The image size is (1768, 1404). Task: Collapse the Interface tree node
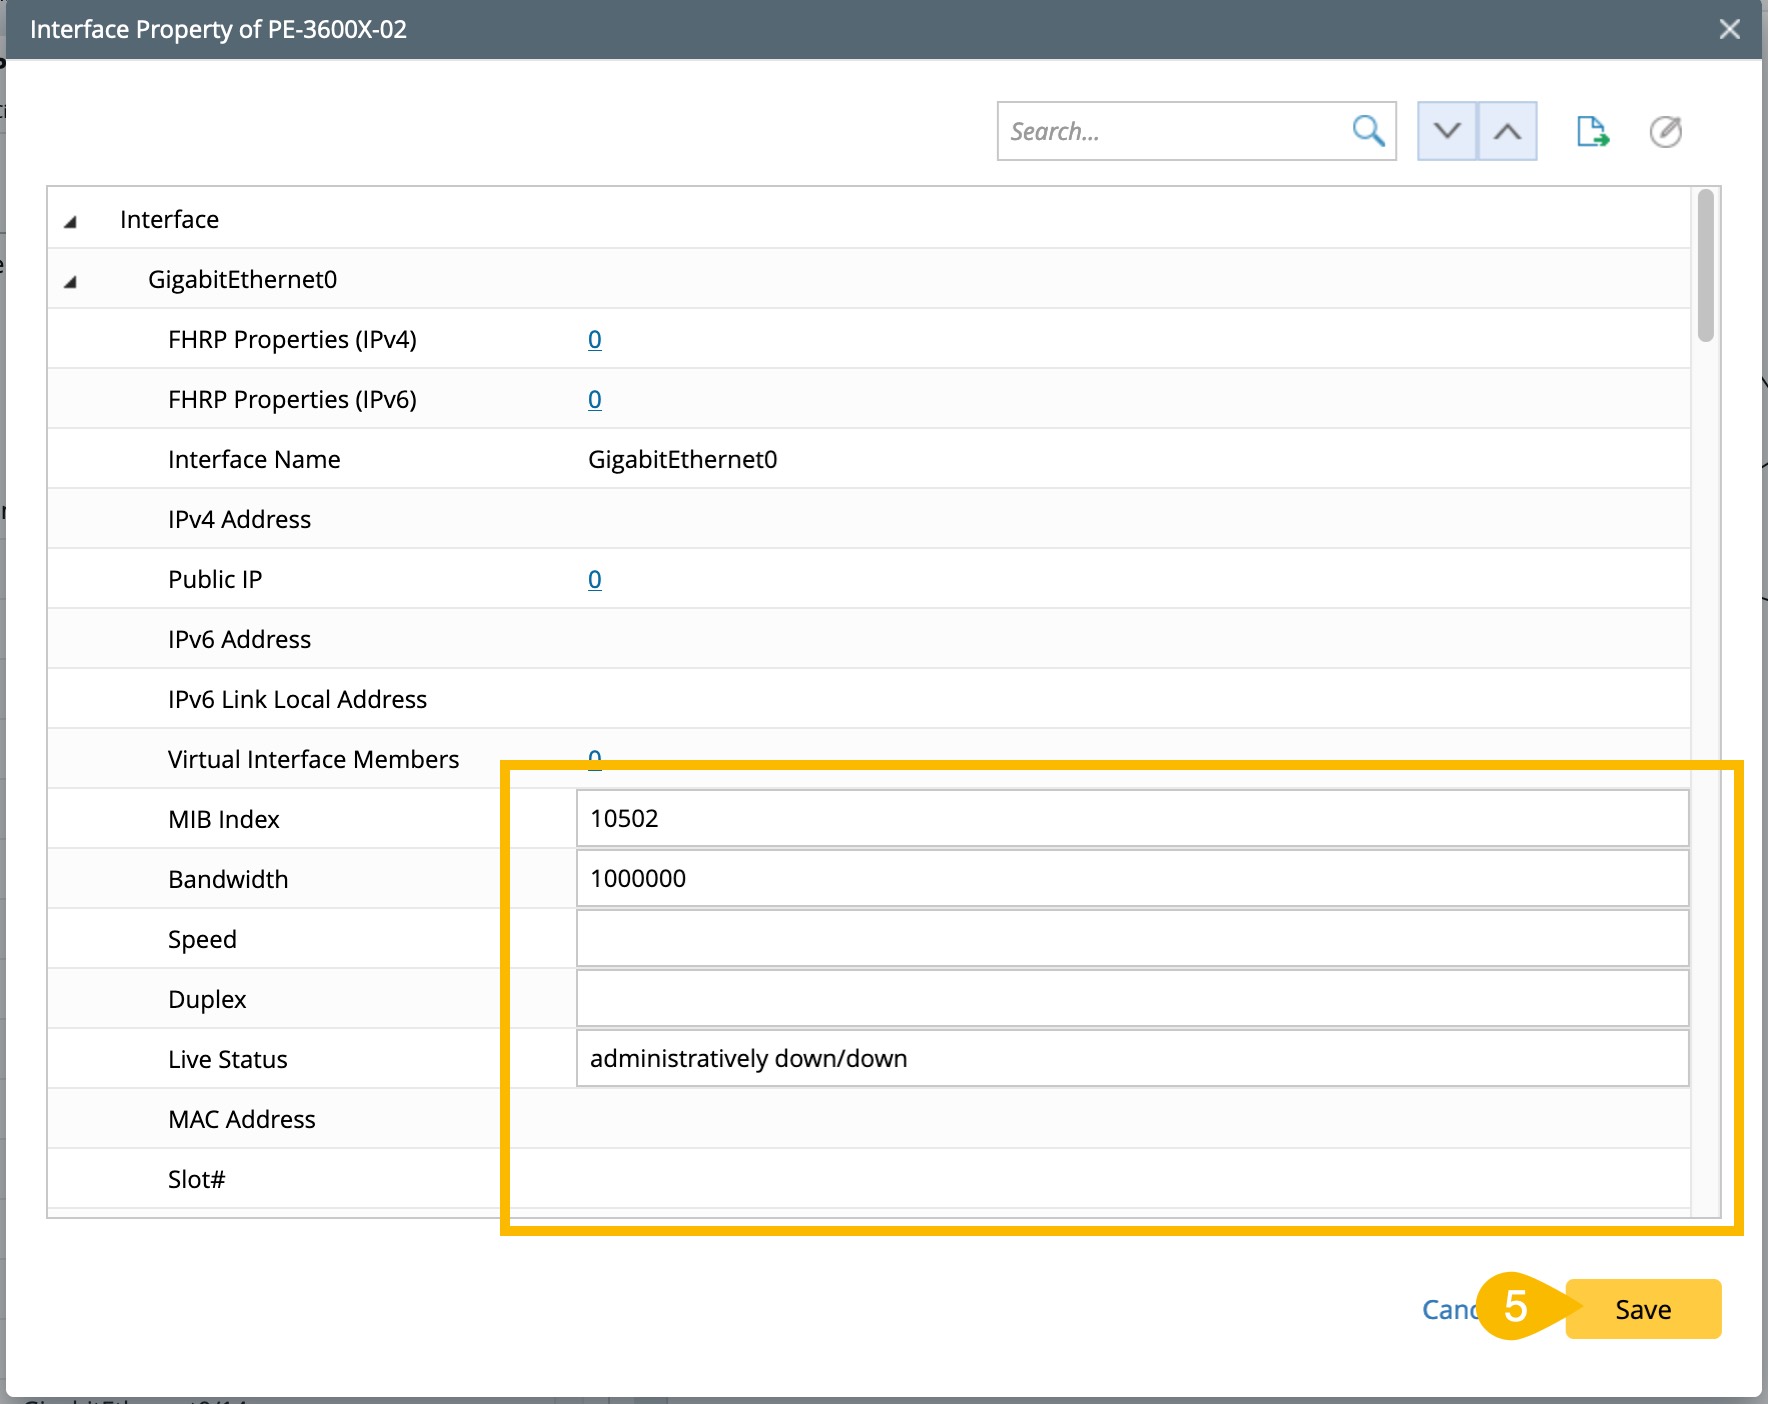[x=71, y=221]
